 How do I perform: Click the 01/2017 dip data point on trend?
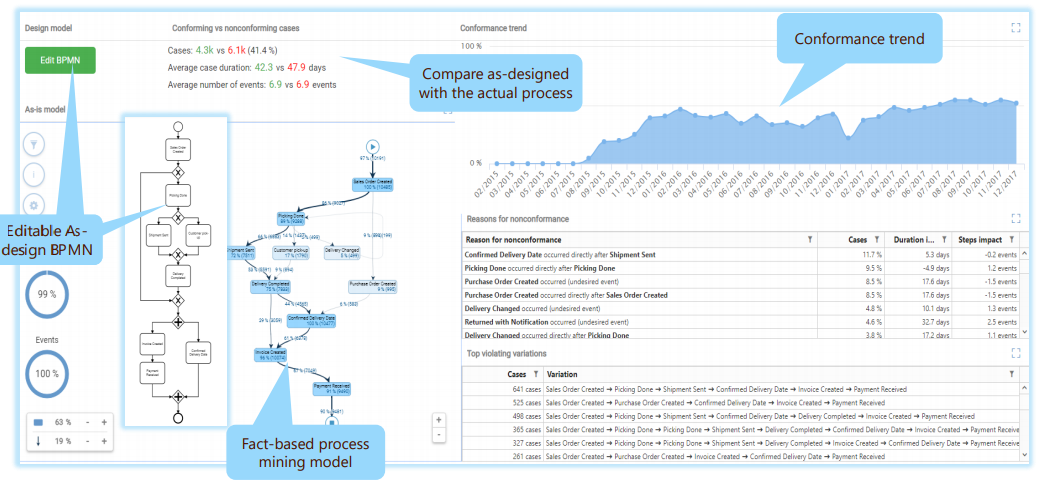(848, 138)
